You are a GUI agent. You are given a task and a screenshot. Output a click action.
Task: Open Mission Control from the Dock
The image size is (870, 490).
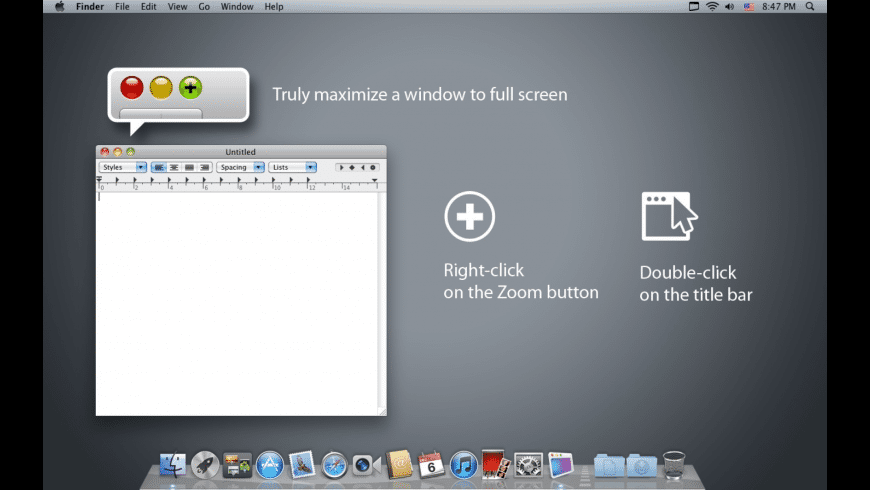(237, 465)
